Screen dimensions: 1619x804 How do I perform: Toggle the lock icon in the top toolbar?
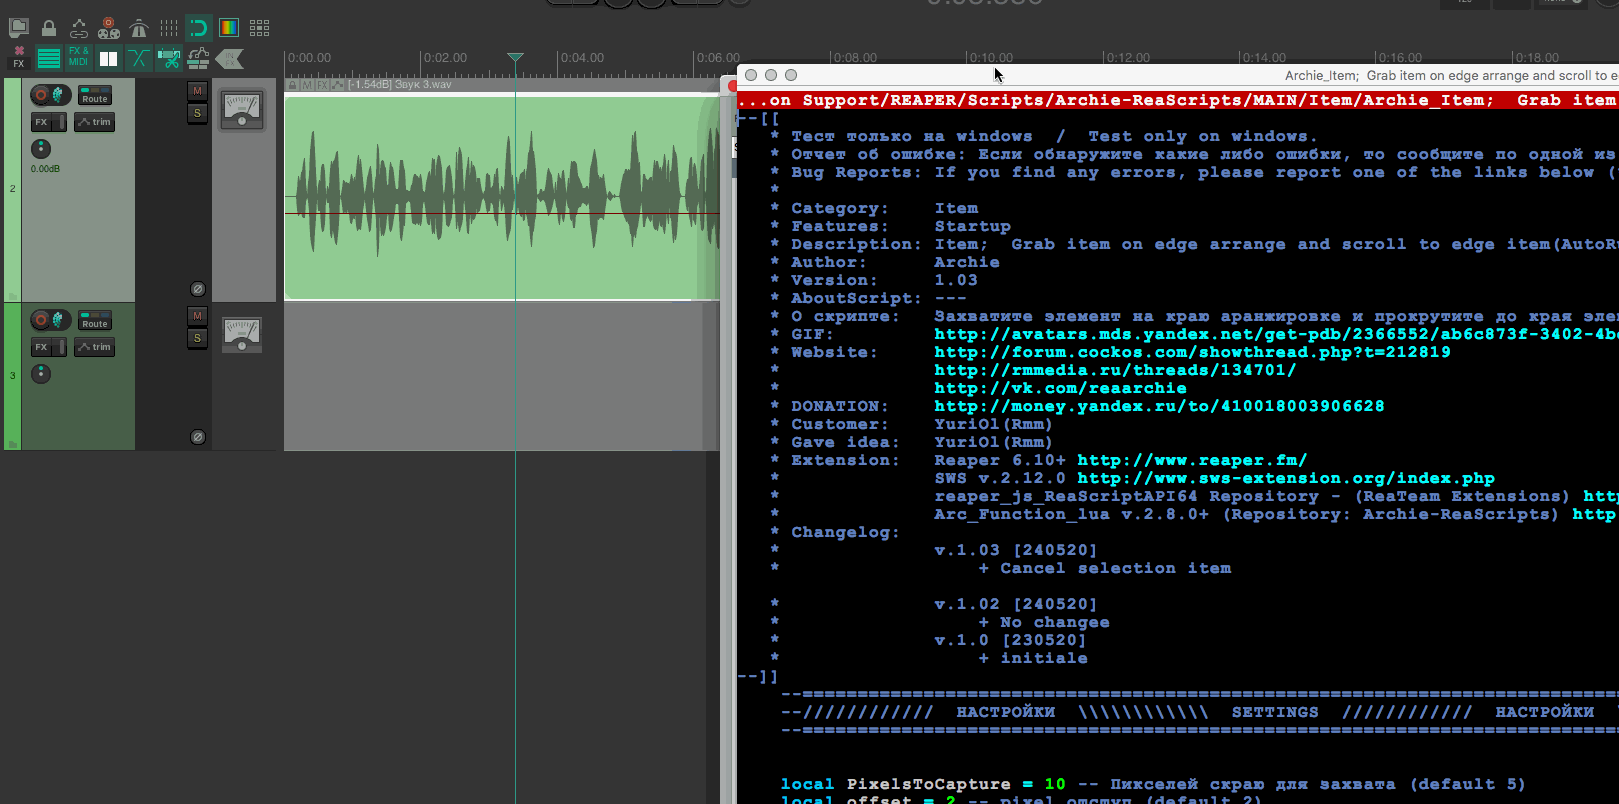point(48,28)
